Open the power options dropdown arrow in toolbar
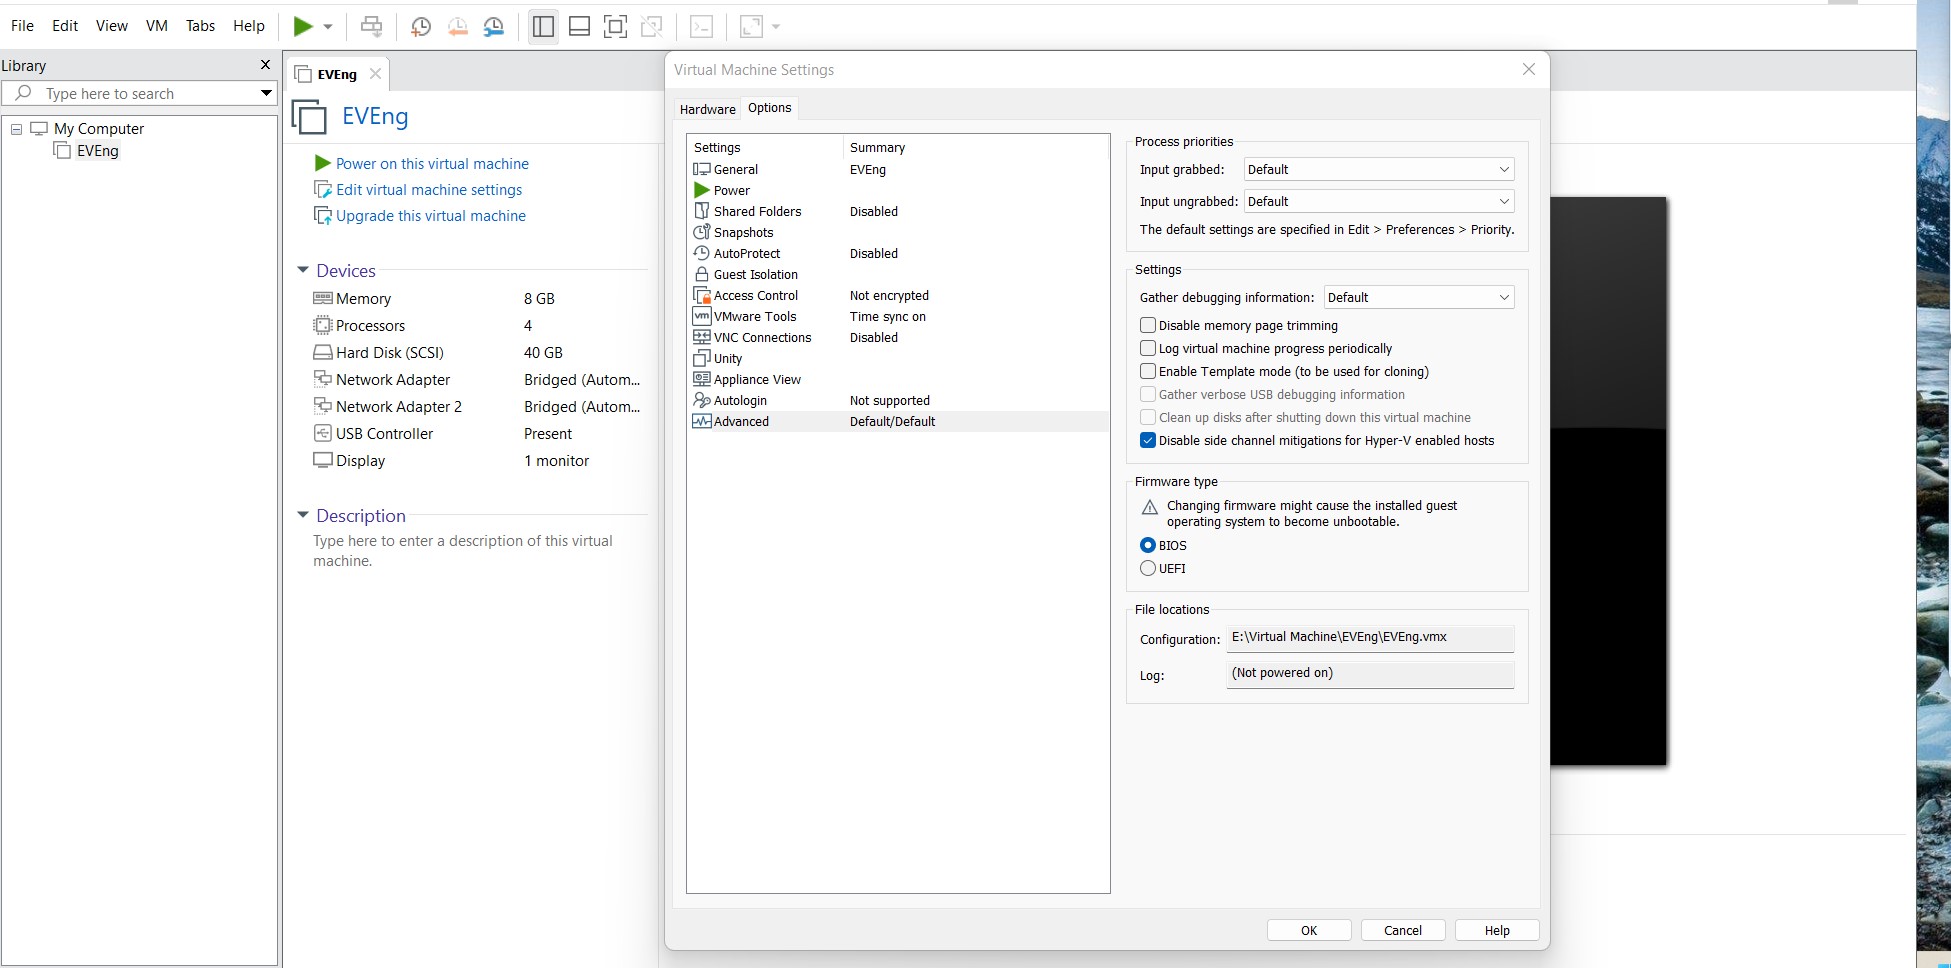The image size is (1951, 968). coord(327,27)
